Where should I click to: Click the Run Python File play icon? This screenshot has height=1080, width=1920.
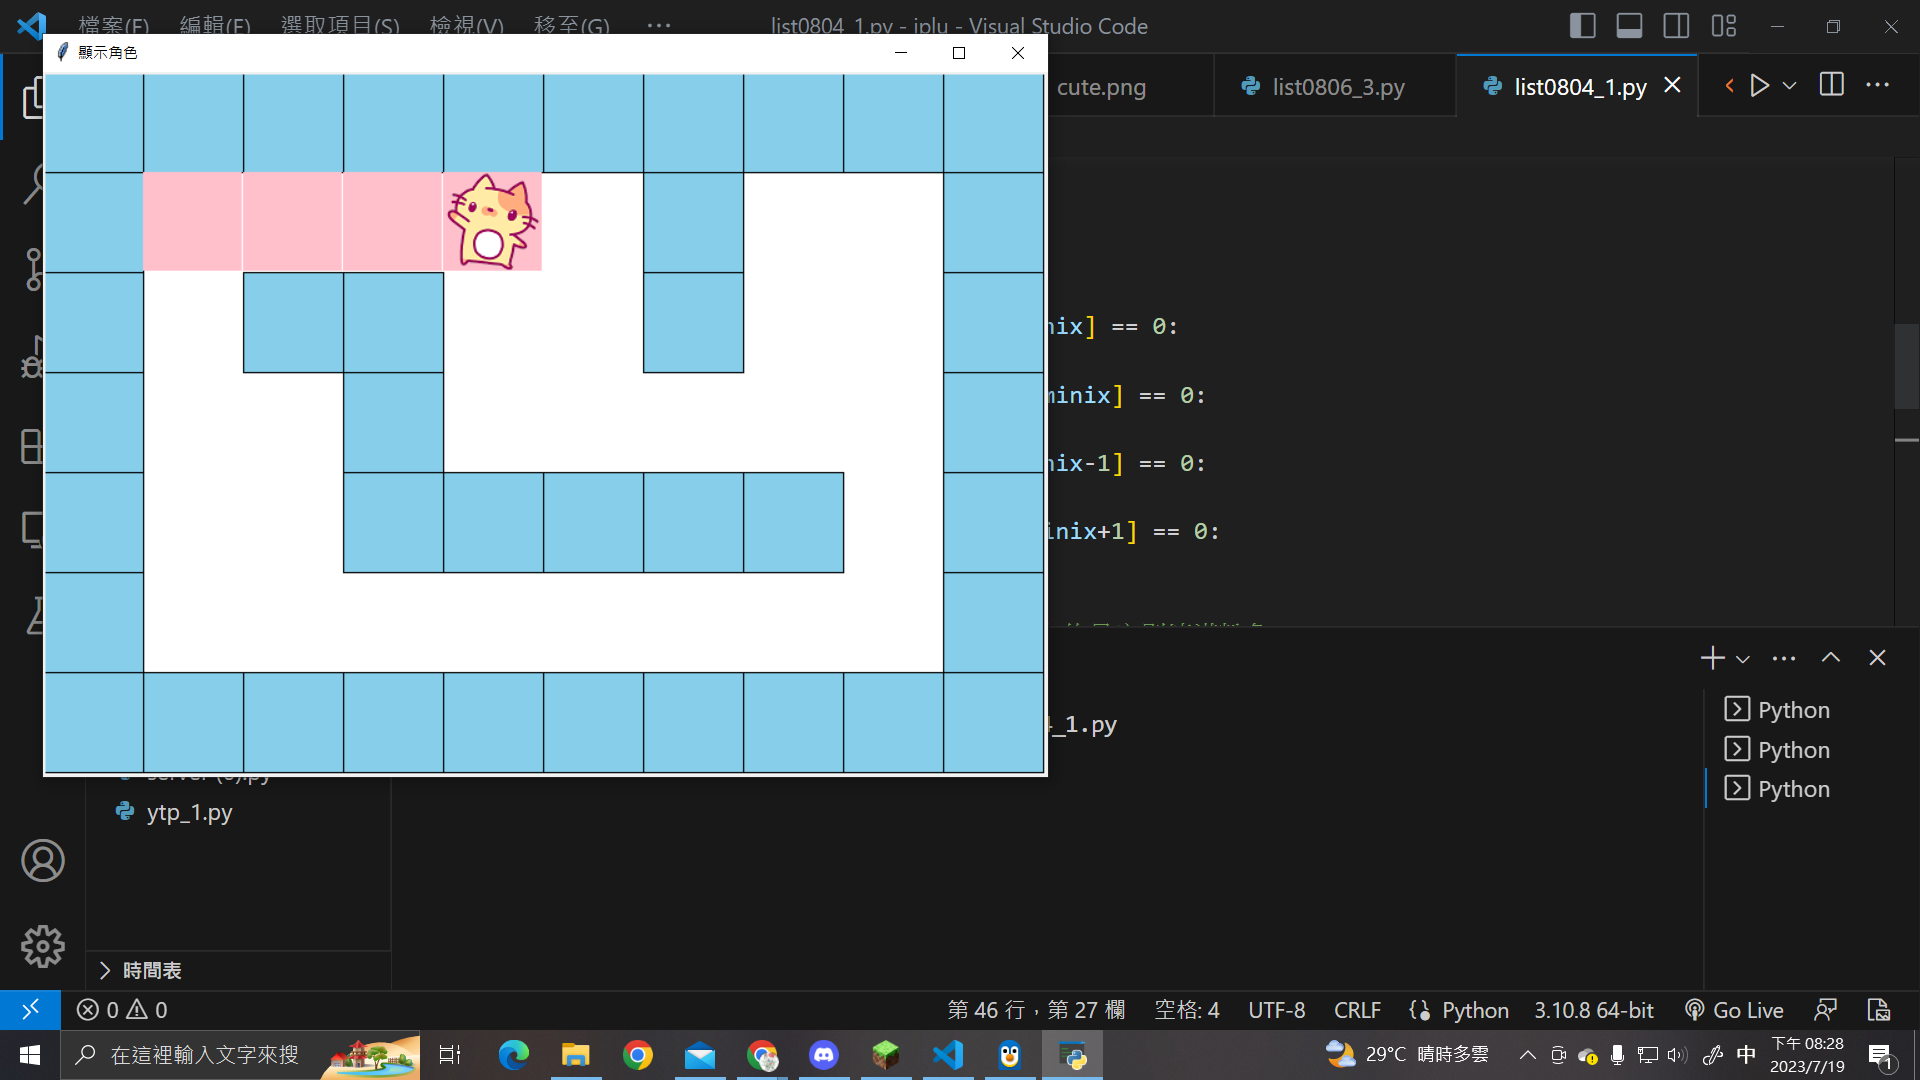click(1759, 86)
